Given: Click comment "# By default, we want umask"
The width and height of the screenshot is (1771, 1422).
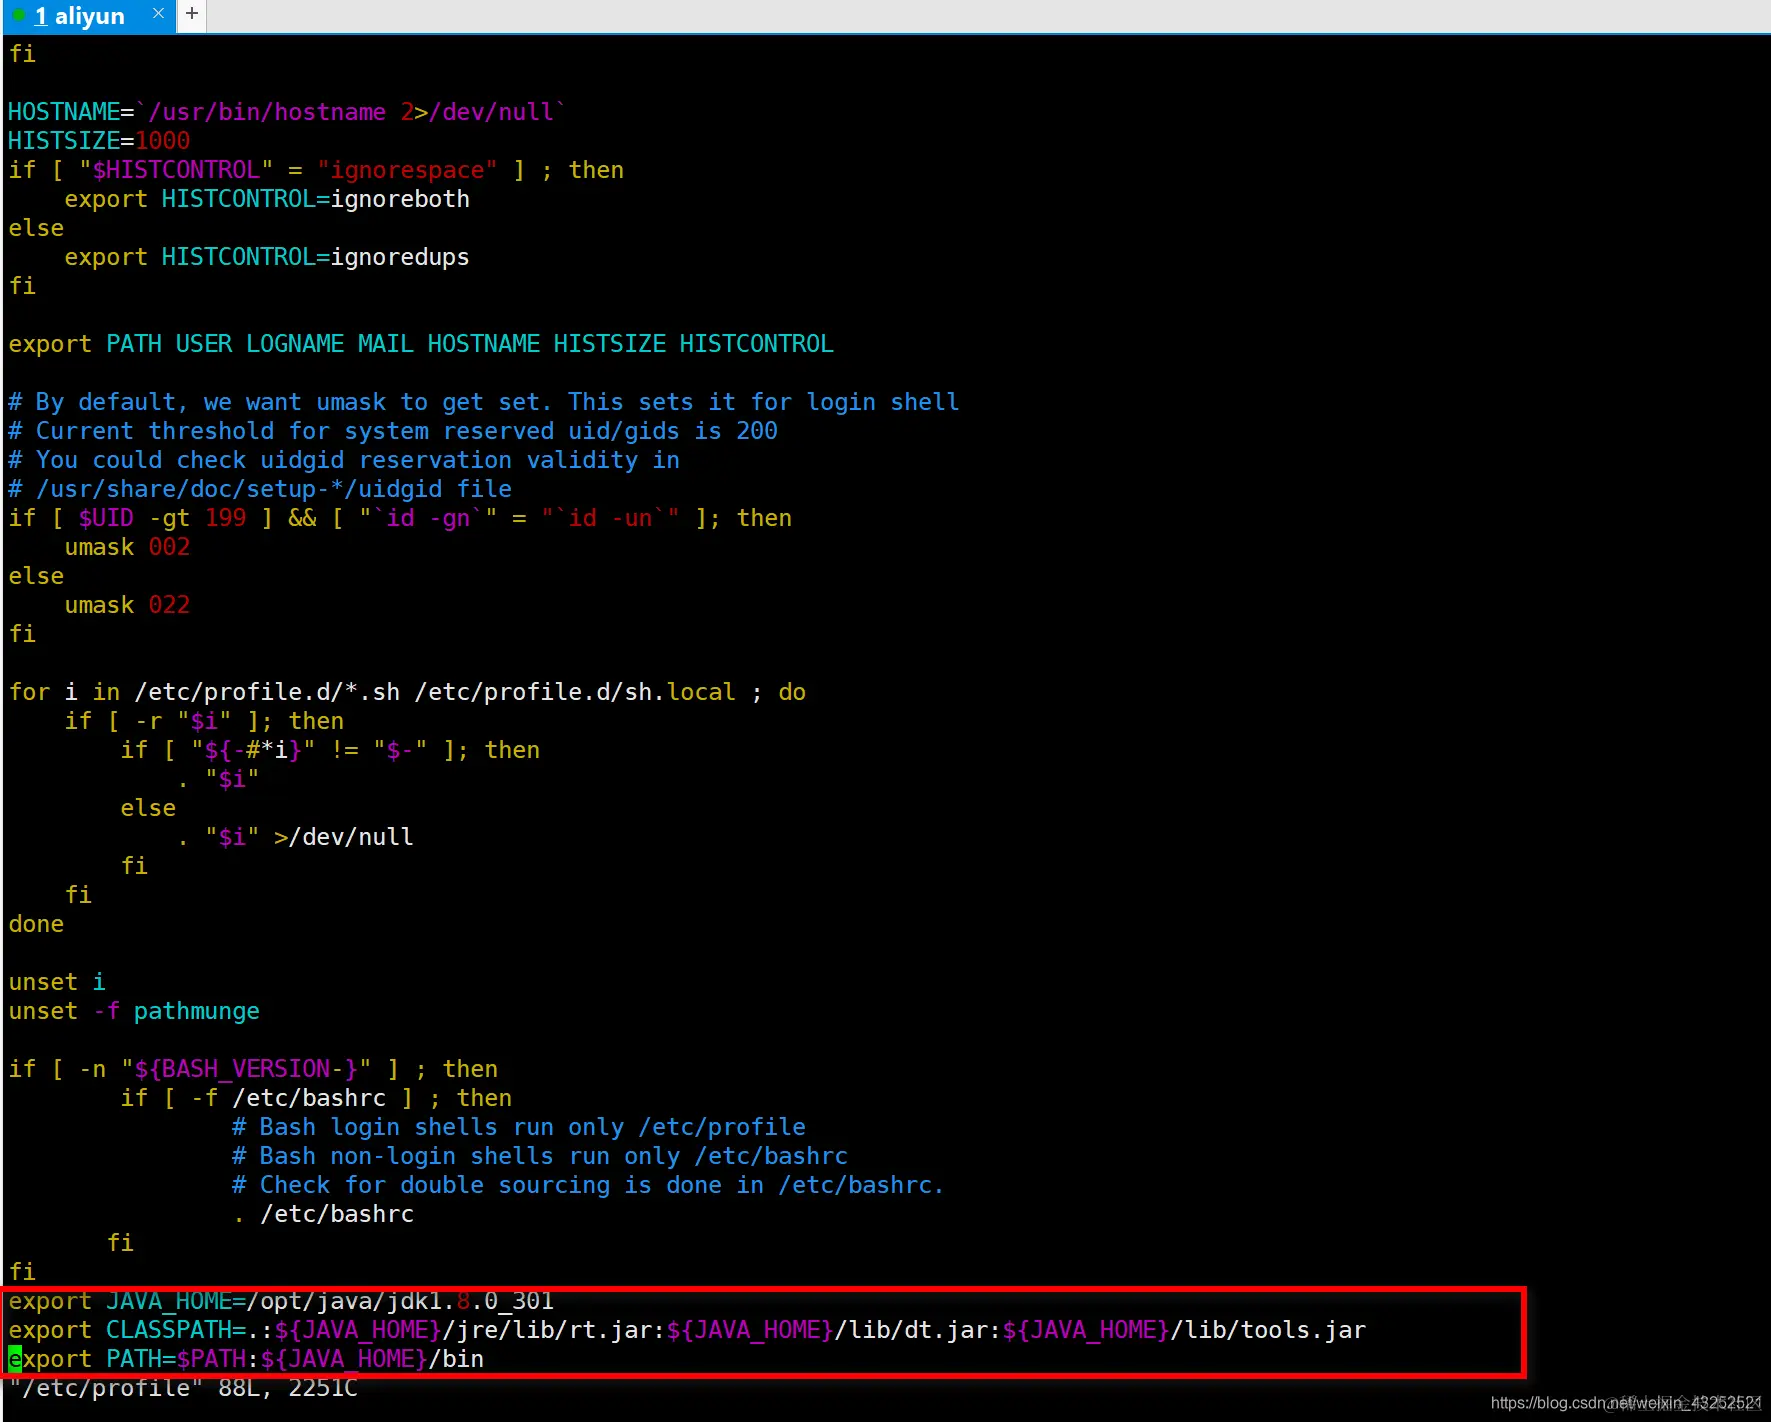Looking at the screenshot, I should [x=483, y=402].
